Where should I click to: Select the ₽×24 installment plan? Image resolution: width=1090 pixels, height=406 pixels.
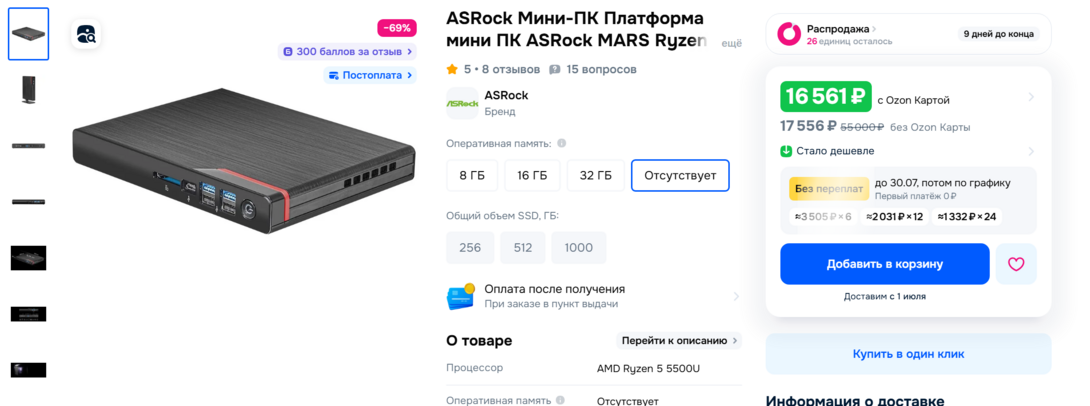tap(967, 216)
